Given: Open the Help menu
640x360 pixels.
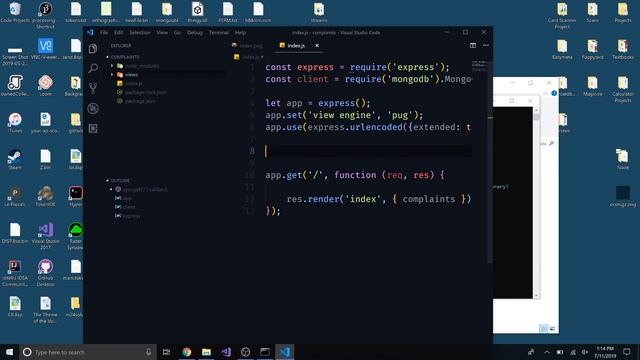Looking at the screenshot, I should click(x=240, y=32).
